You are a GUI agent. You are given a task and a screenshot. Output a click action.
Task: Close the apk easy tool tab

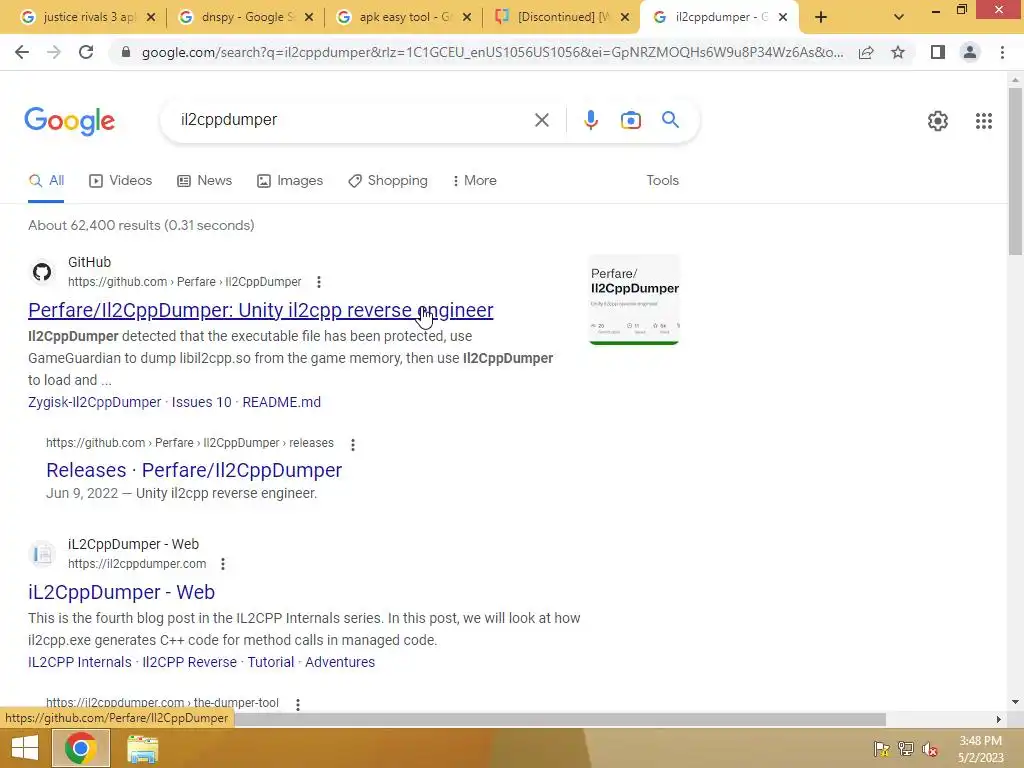(x=467, y=17)
